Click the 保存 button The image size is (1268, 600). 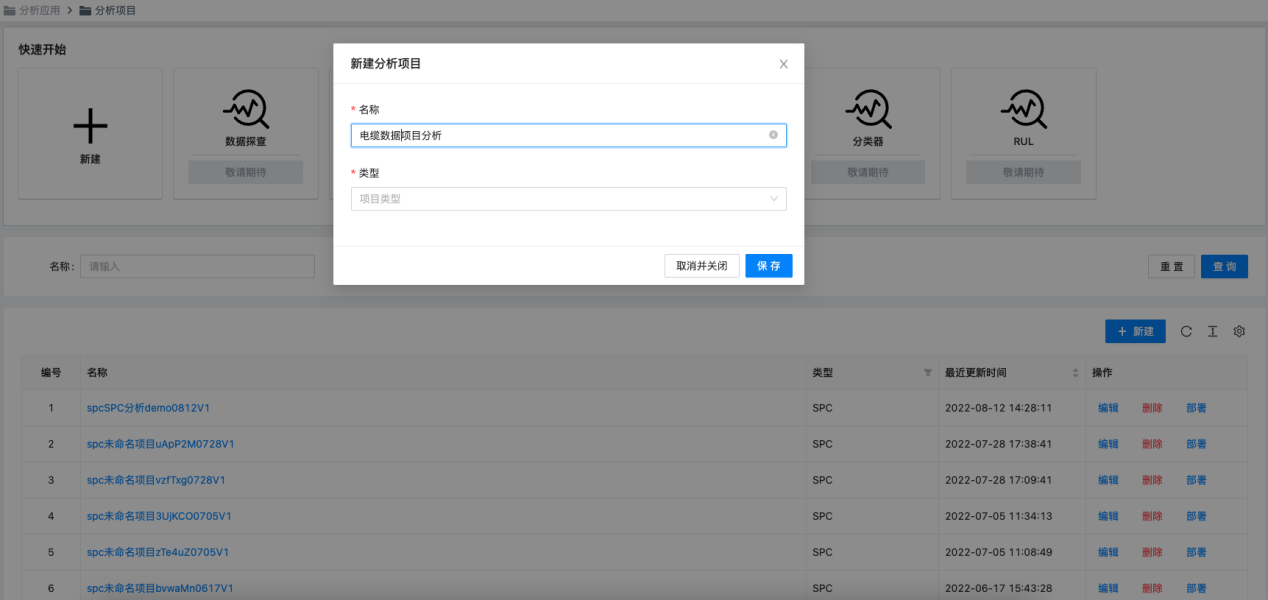768,266
